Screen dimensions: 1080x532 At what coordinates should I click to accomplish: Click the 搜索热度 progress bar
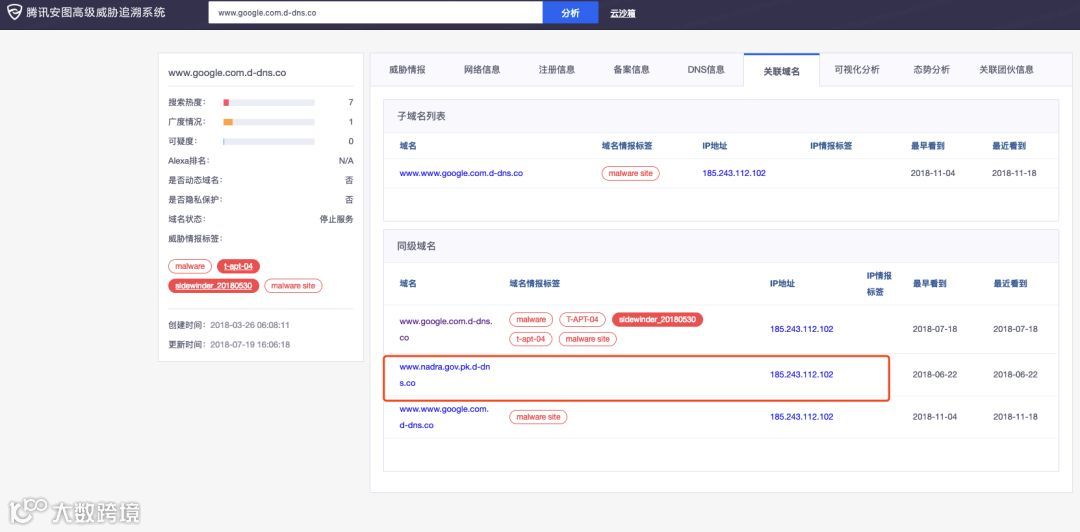click(269, 103)
